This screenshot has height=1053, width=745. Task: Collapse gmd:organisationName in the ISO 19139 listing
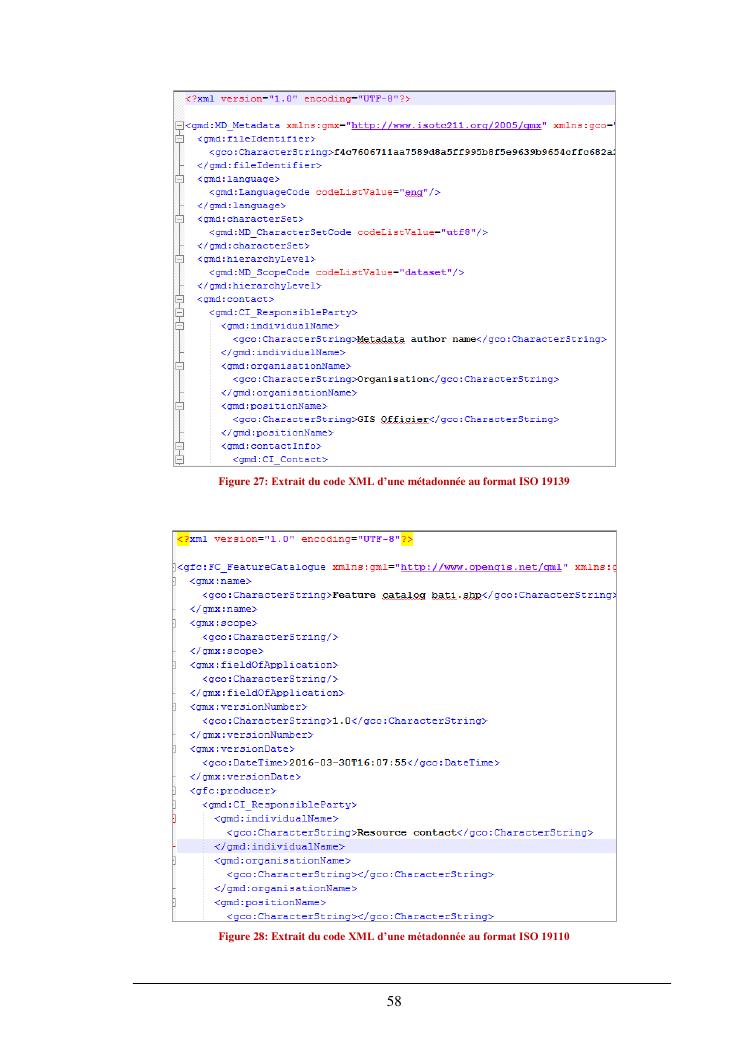click(178, 366)
